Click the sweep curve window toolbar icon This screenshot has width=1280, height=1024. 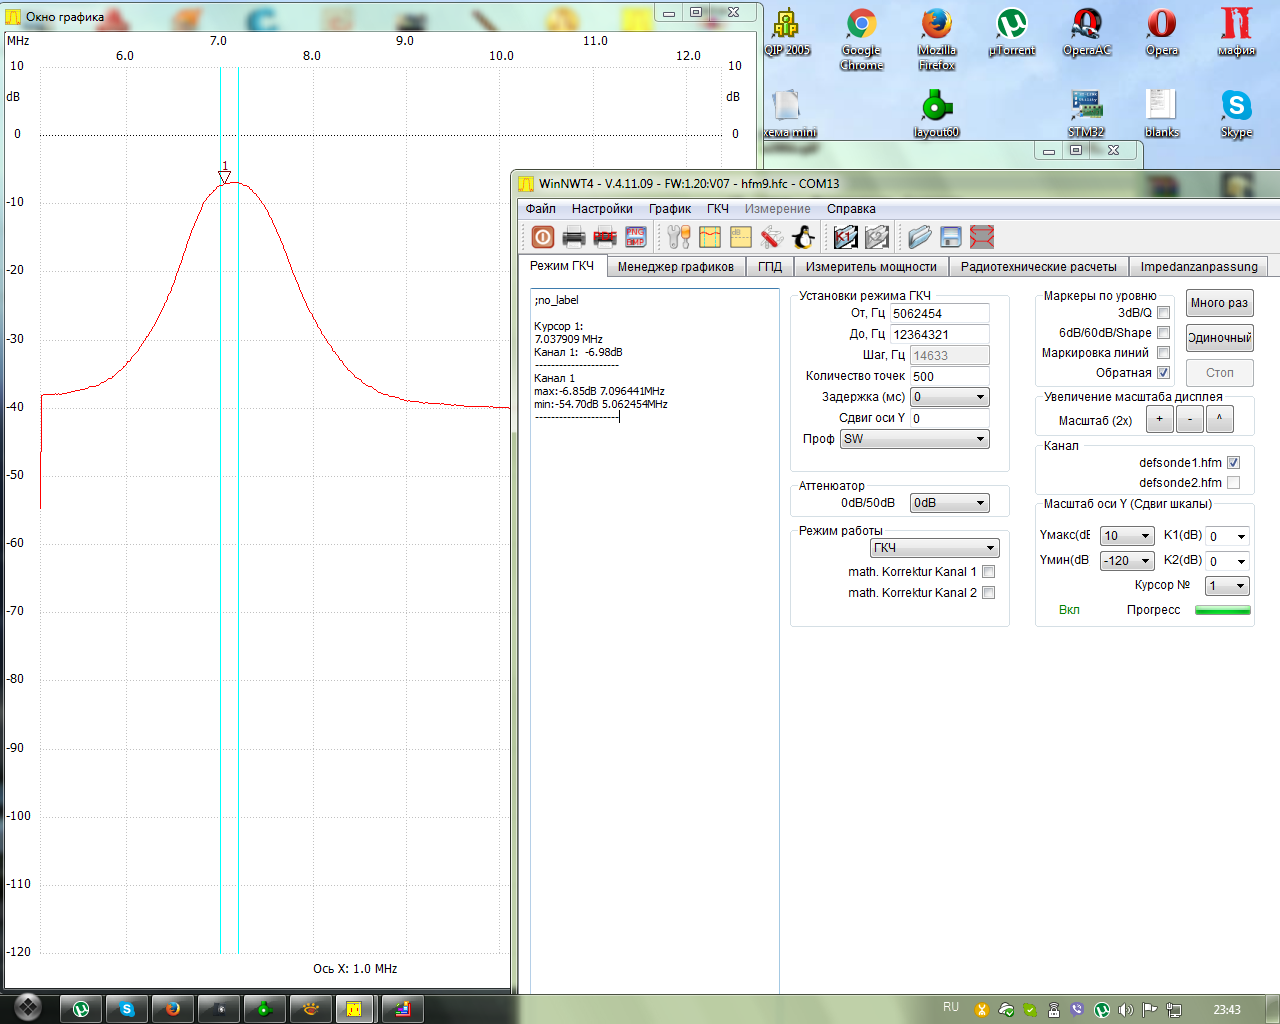coord(710,237)
